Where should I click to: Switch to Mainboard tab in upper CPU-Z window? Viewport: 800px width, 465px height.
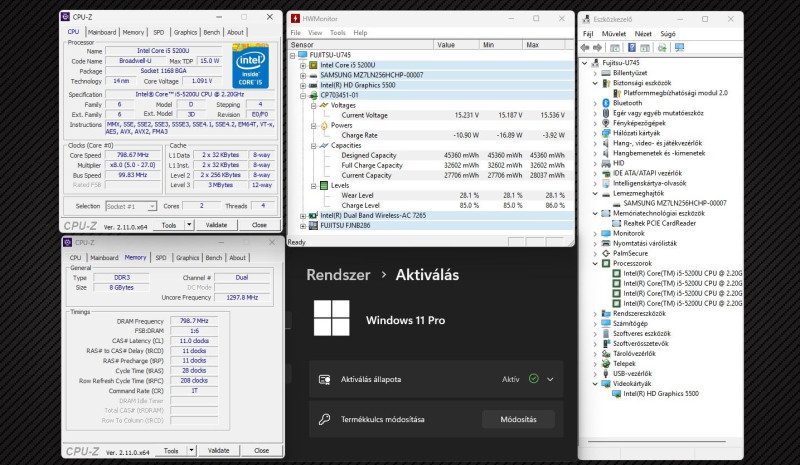point(102,32)
